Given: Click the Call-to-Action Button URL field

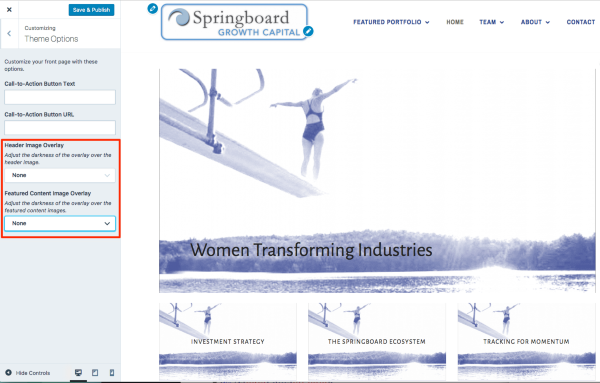Looking at the screenshot, I should [x=60, y=128].
